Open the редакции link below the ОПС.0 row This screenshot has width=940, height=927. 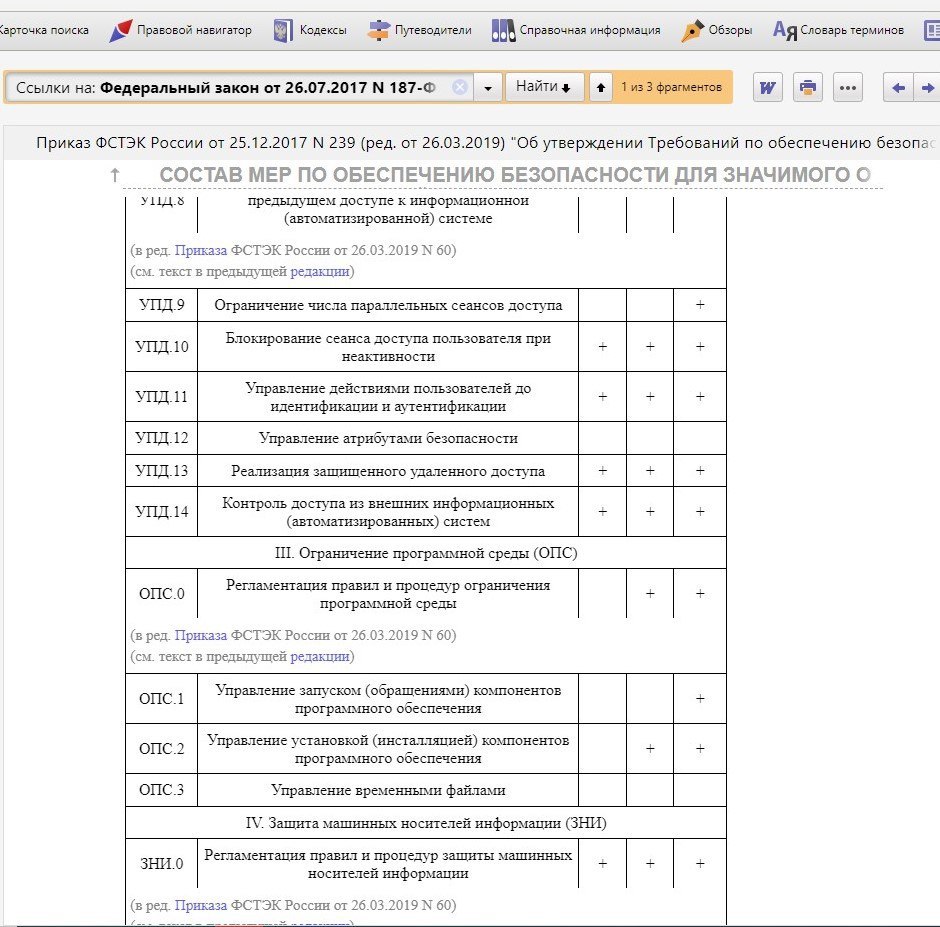[x=320, y=656]
